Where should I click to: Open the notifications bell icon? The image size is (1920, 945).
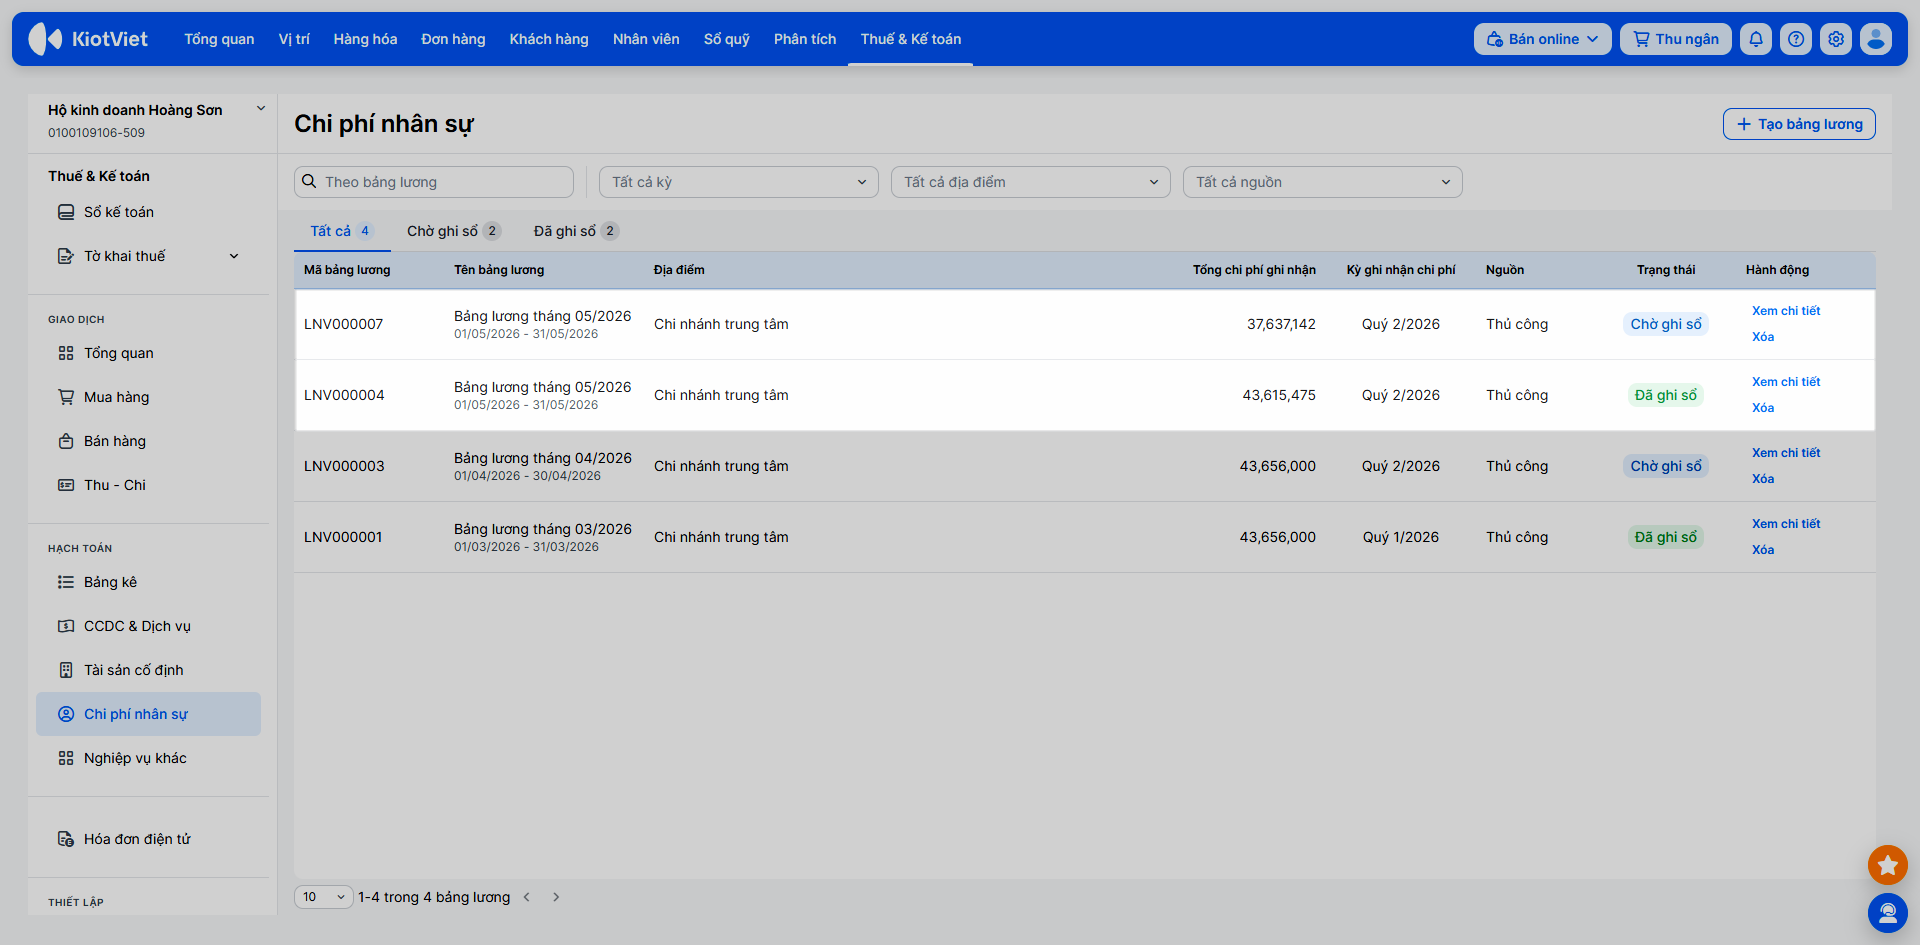coord(1756,39)
